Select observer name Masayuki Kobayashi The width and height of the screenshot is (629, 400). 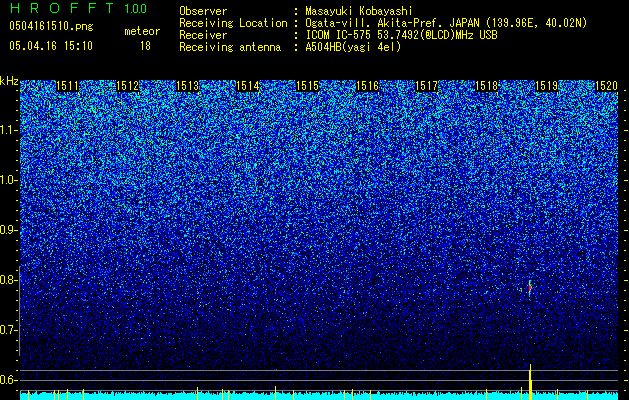[x=359, y=11]
